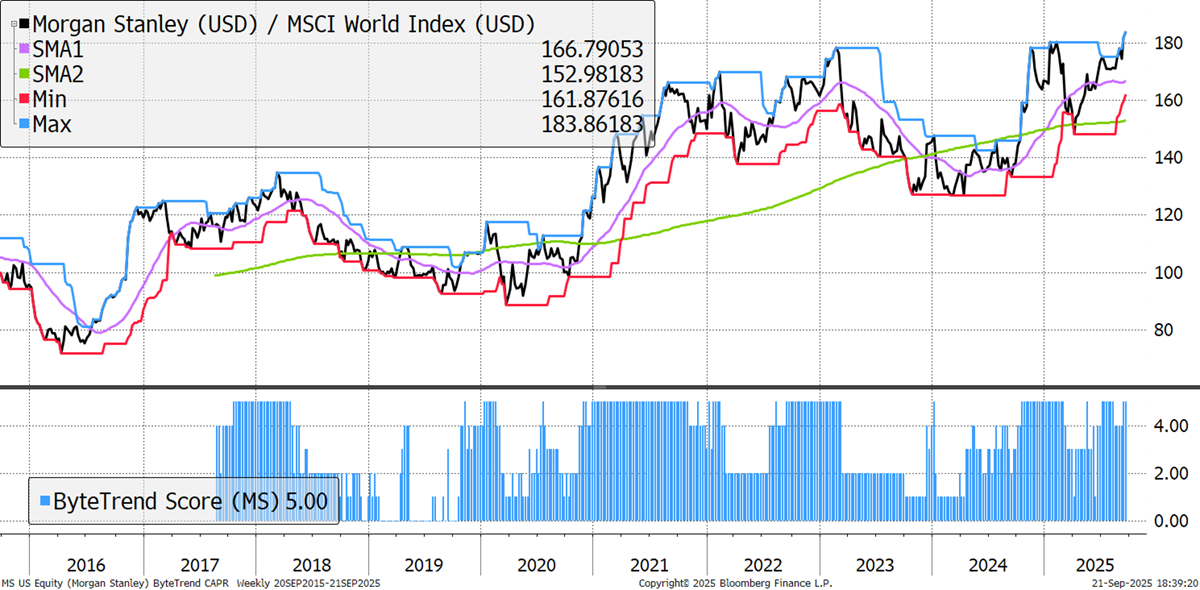1200x590 pixels.
Task: Select the SMA2 value 152.98183
Action: click(590, 73)
